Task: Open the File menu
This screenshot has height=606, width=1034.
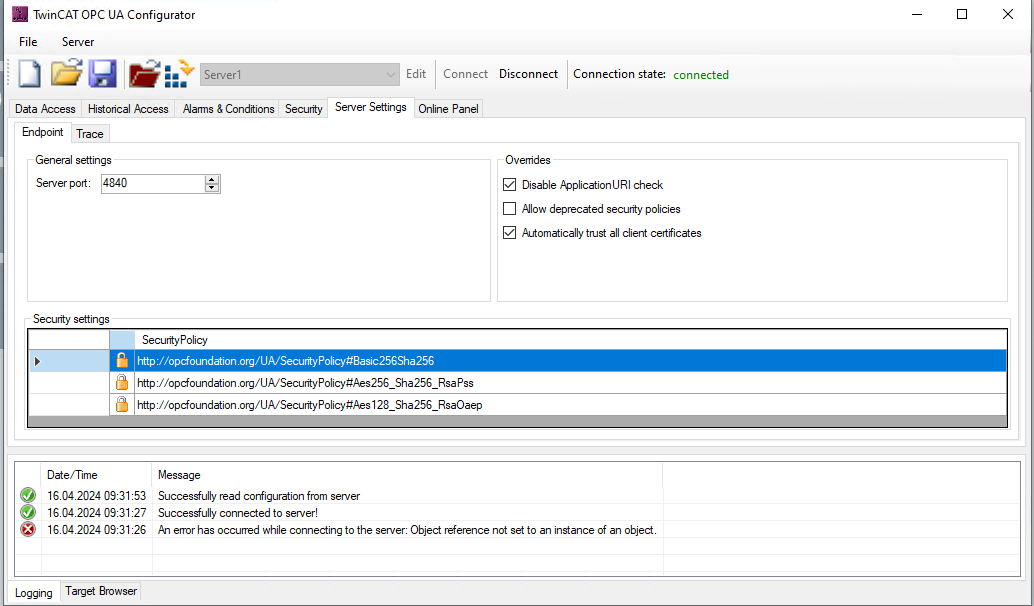Action: point(28,42)
